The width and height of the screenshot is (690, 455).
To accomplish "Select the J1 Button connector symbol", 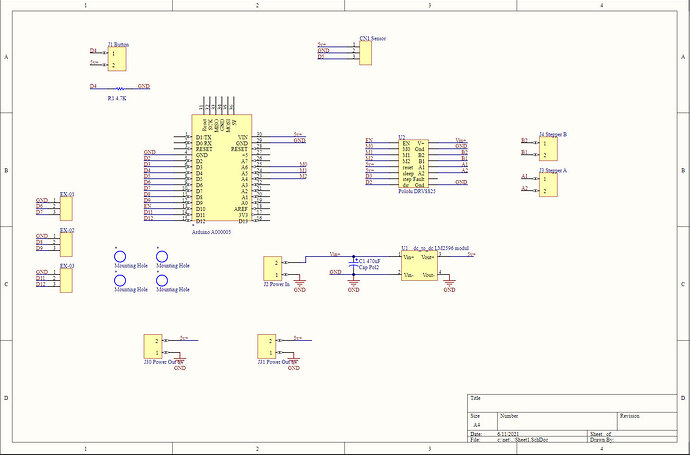I will pyautogui.click(x=117, y=59).
